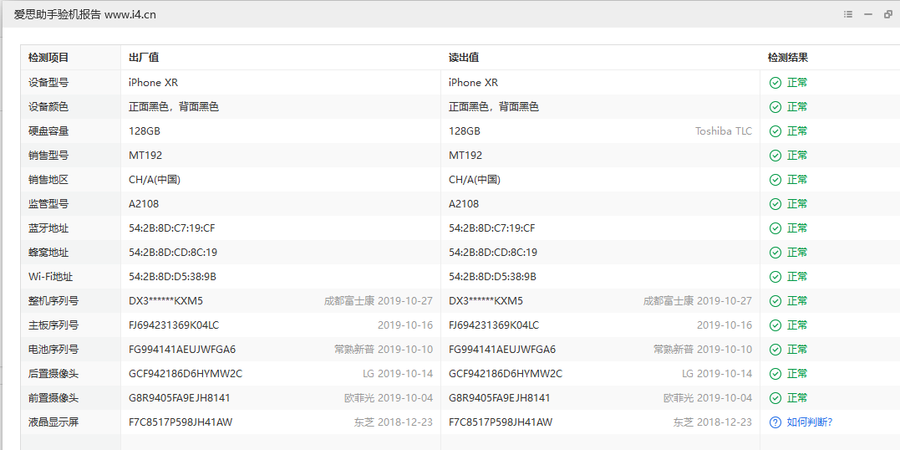Screen dimensions: 900x450
Task: Click window title 爱思助手验机报告 www.i4.cn
Action: (85, 15)
